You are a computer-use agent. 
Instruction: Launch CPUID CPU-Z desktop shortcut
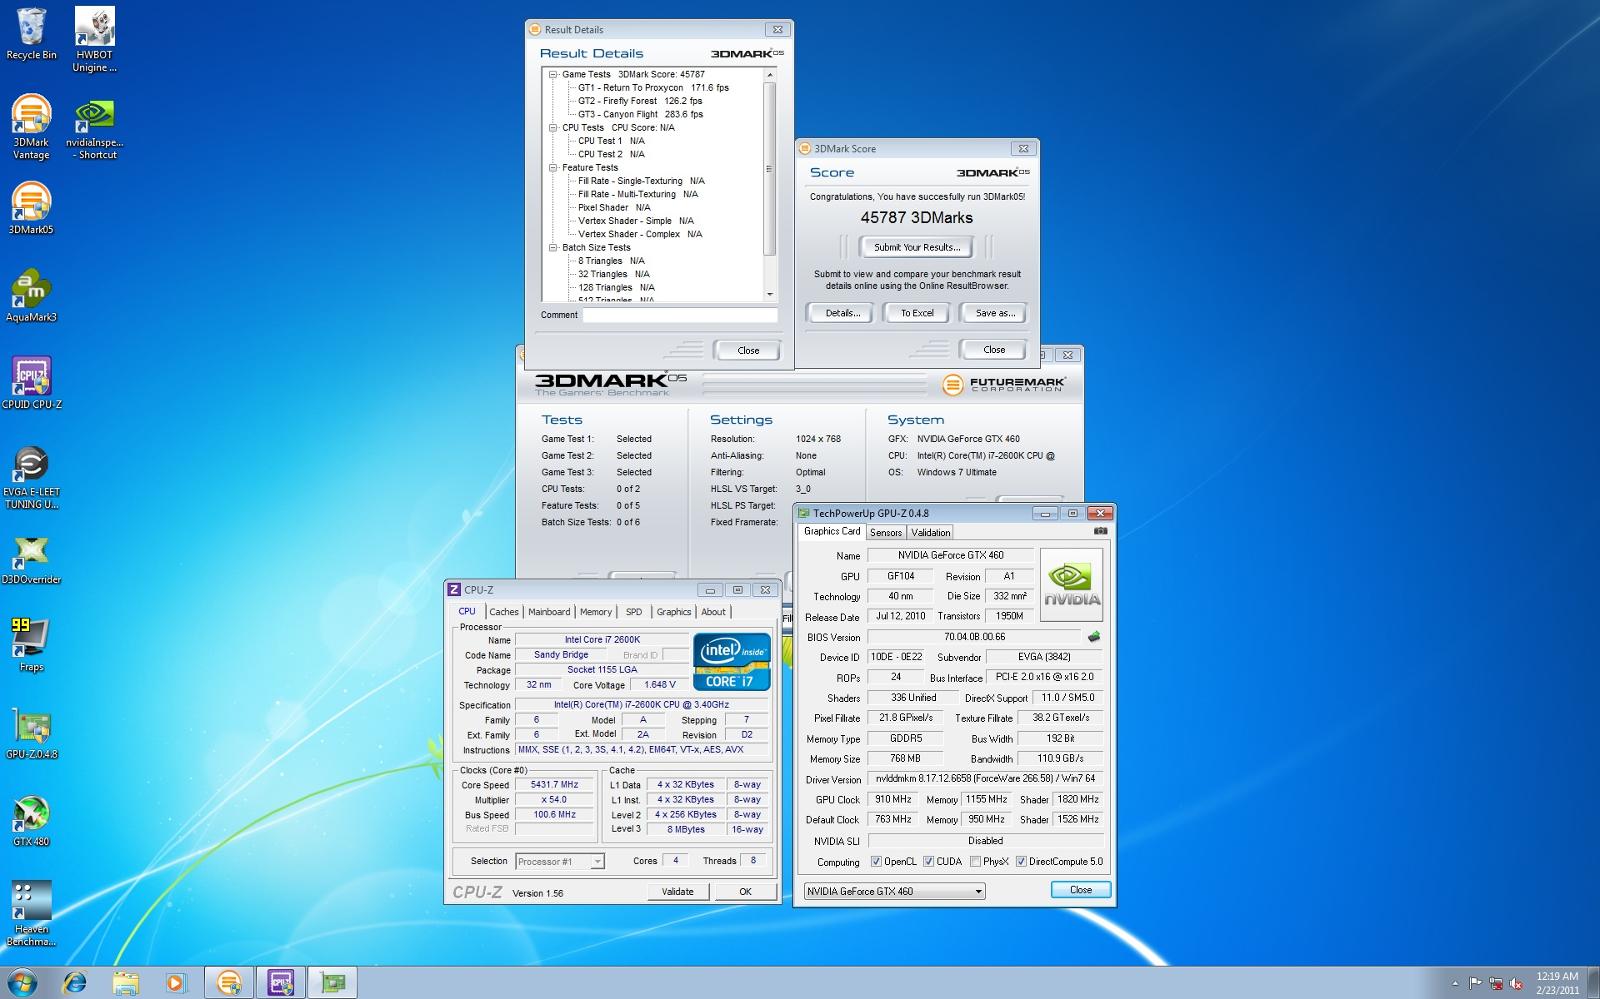click(31, 383)
